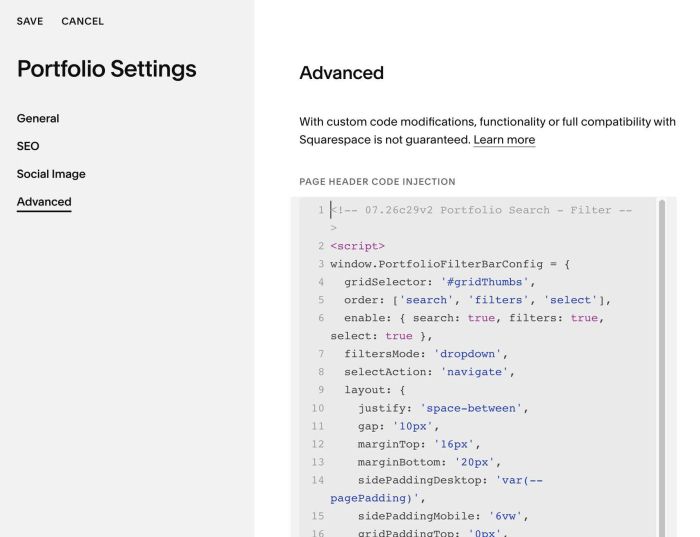
Task: Select the Advanced tab in sidebar
Action: click(x=44, y=202)
